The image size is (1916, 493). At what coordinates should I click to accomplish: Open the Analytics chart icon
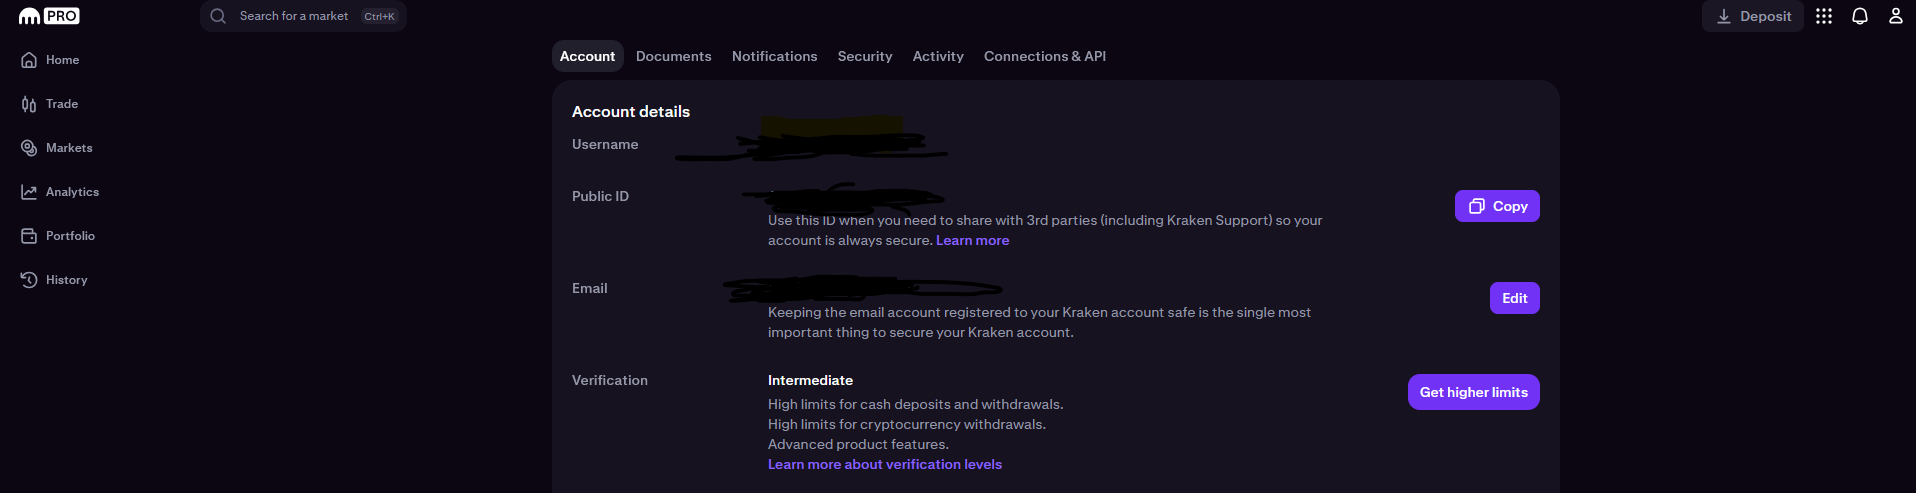click(x=29, y=192)
